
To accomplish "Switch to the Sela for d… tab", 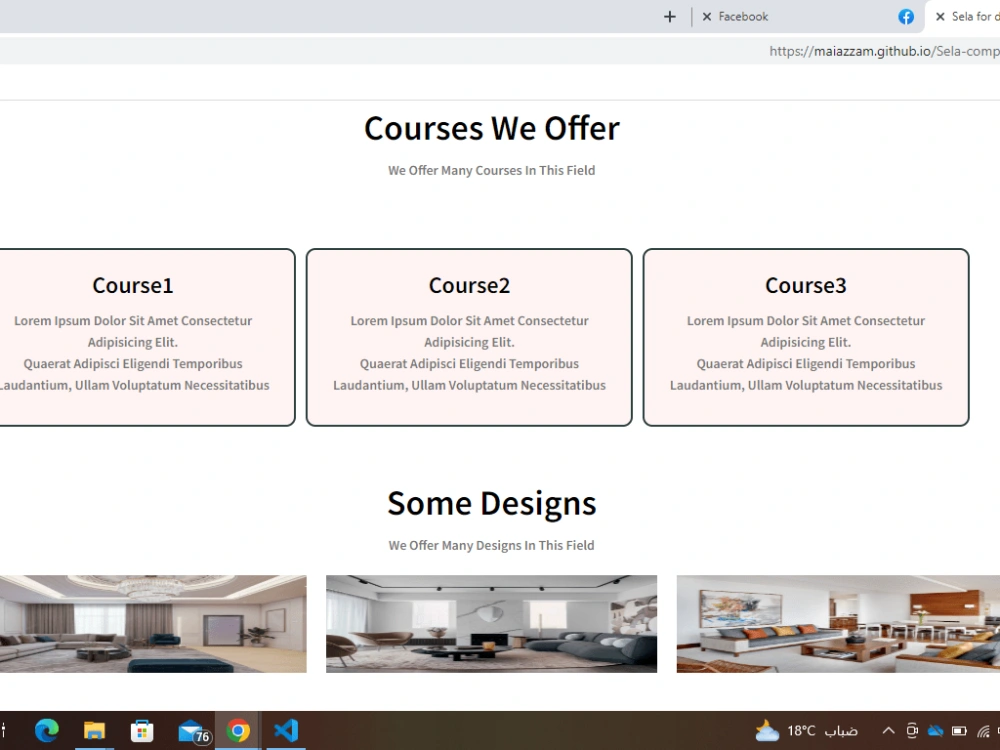I will click(x=962, y=17).
